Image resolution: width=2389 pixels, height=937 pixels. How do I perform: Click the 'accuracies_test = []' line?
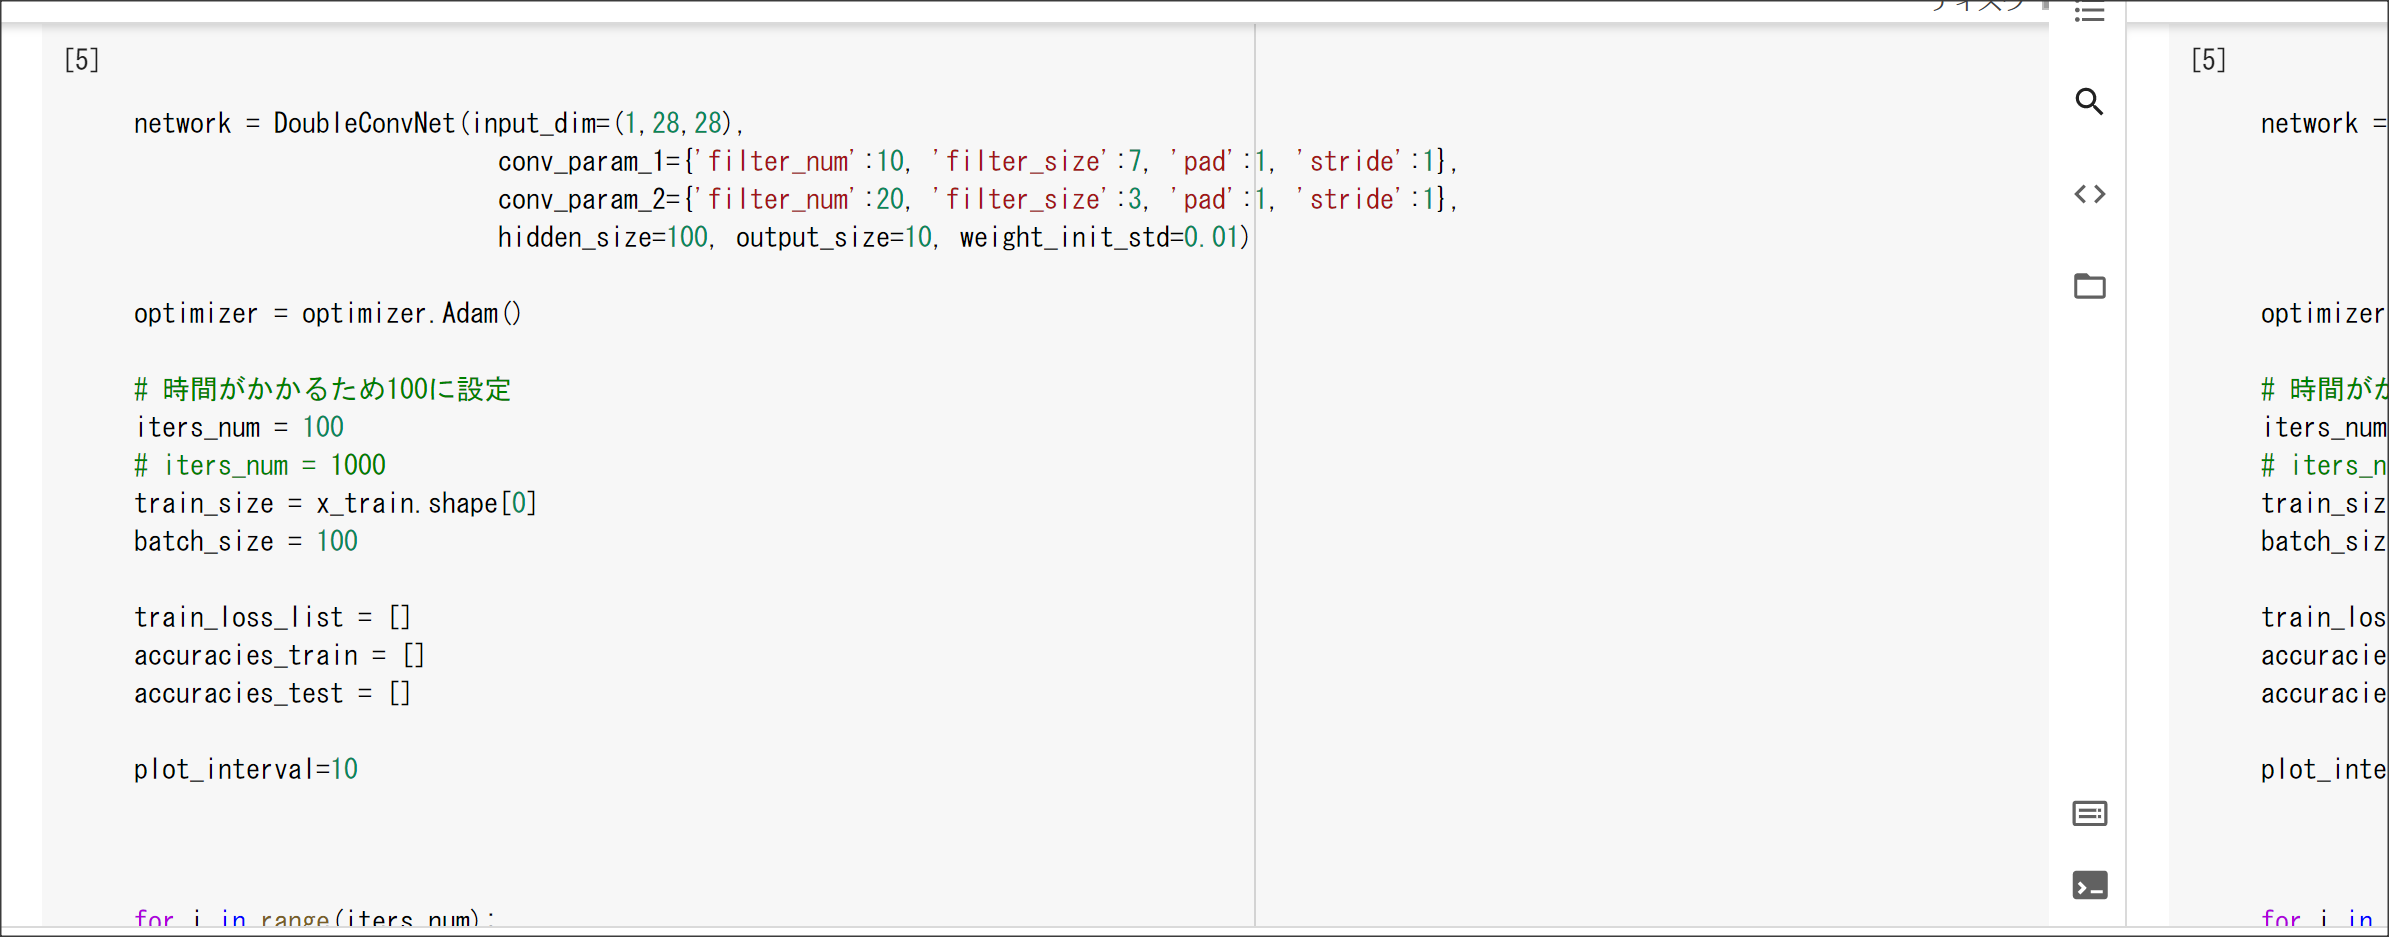point(273,694)
